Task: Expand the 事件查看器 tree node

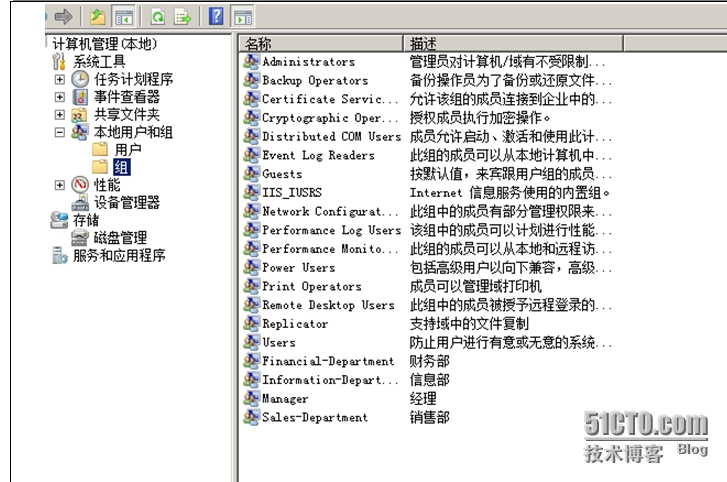Action: [x=59, y=97]
